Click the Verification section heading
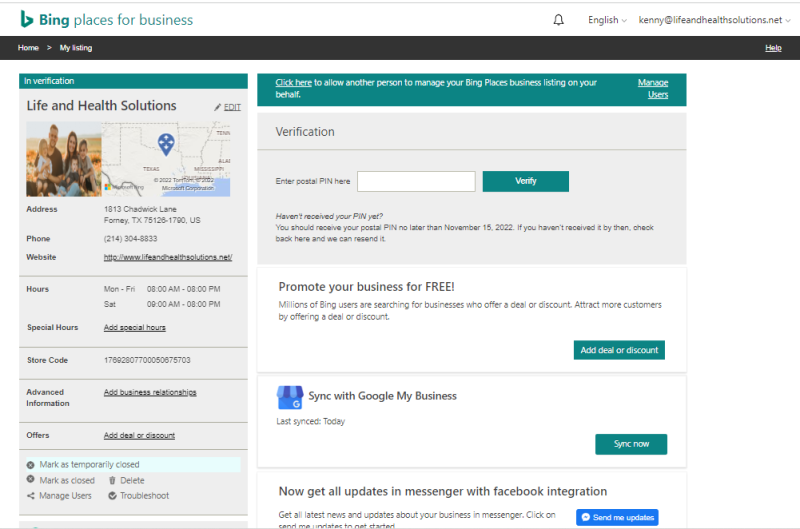This screenshot has height=529, width=800. (305, 132)
